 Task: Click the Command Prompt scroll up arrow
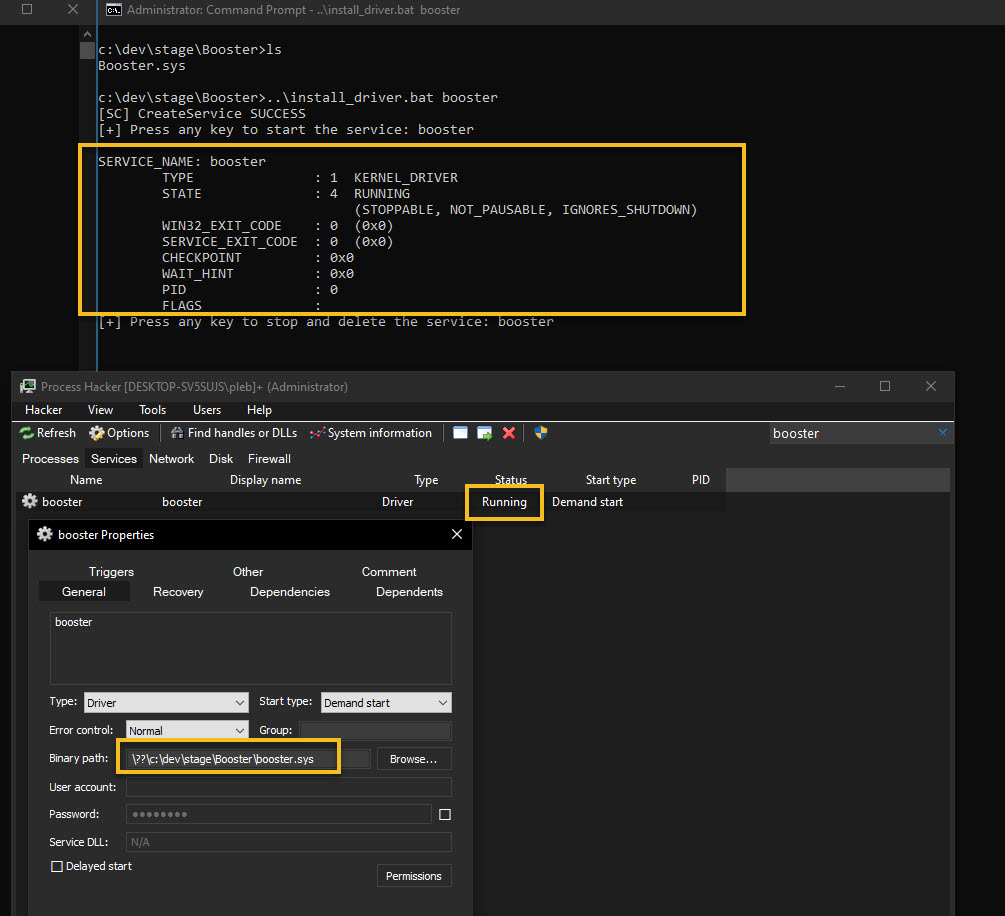point(87,34)
